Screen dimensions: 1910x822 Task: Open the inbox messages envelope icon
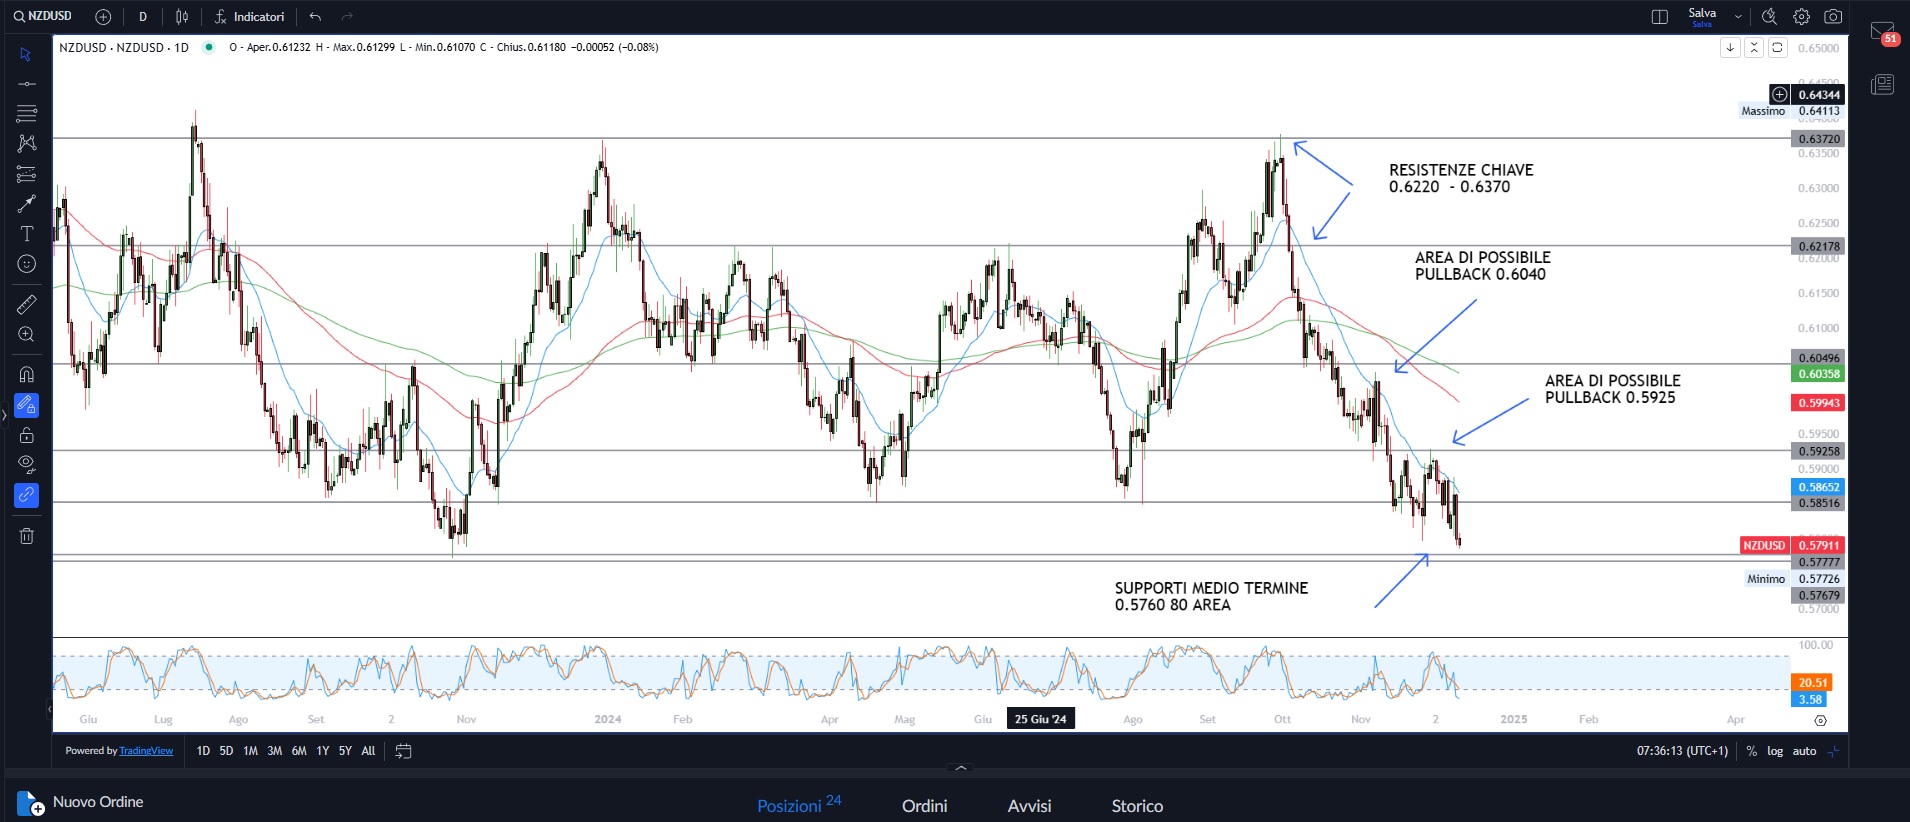1883,32
